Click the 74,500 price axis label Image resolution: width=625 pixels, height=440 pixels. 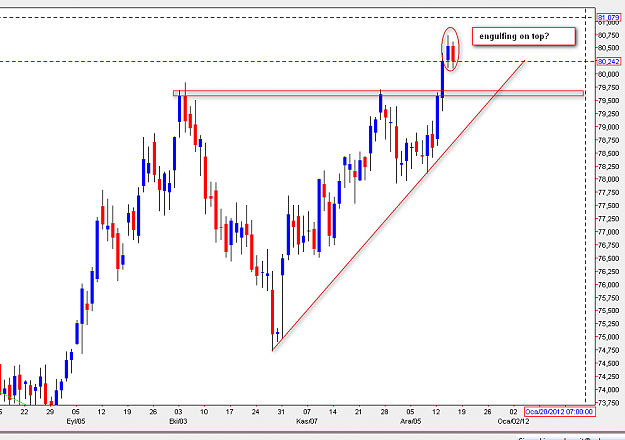[608, 363]
